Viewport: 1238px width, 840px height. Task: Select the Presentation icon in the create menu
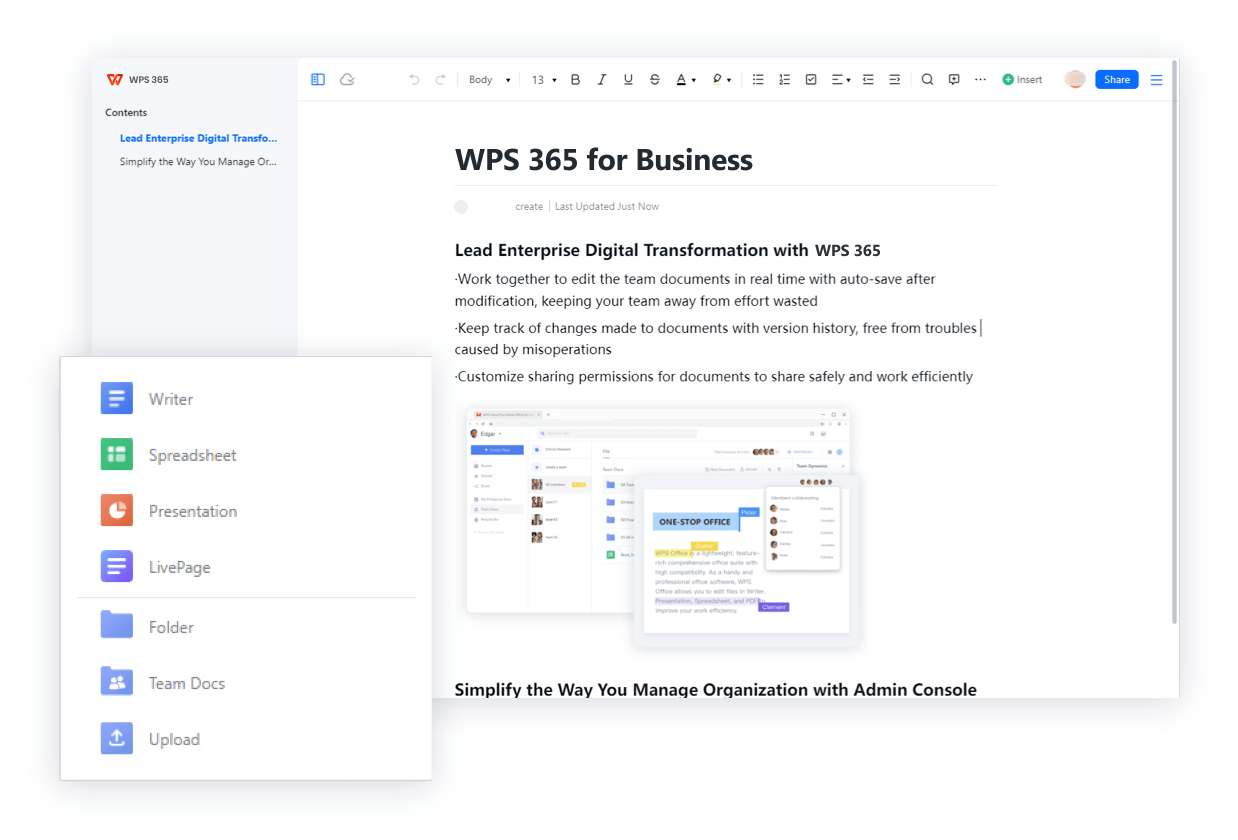(x=116, y=511)
